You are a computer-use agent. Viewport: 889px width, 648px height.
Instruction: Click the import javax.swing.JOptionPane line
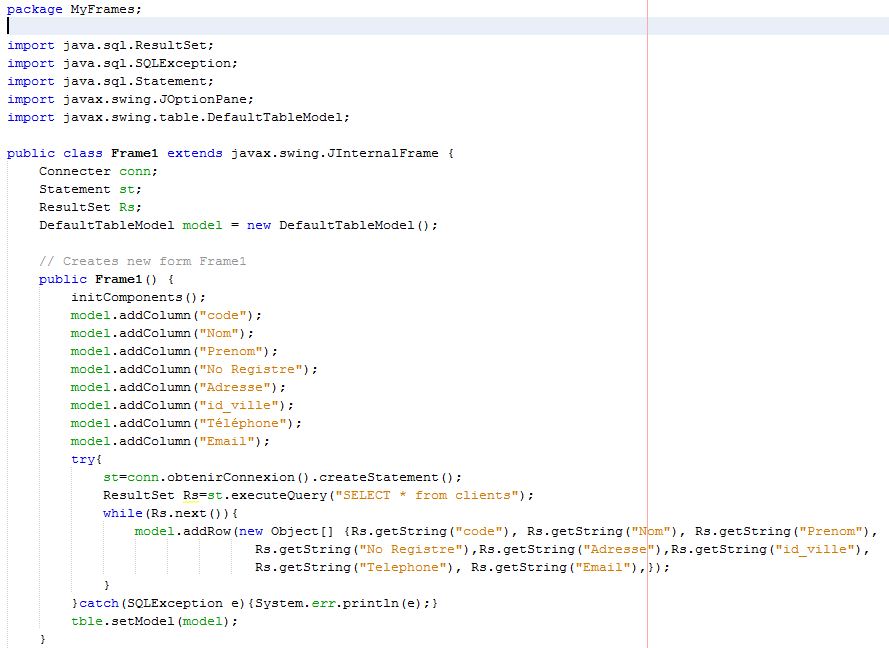pyautogui.click(x=130, y=99)
